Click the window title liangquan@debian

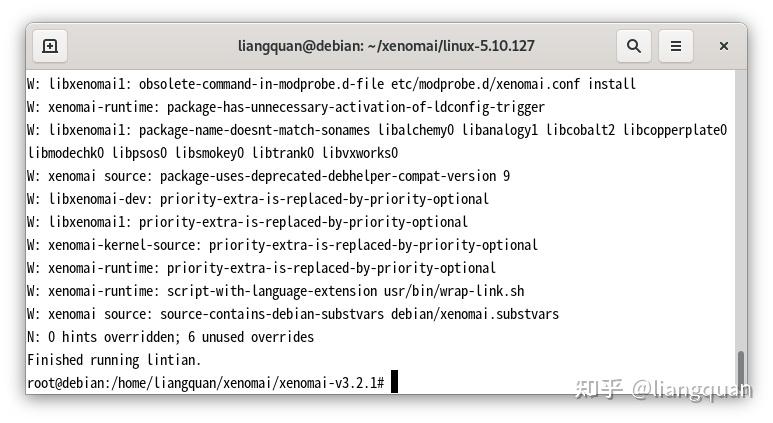tap(385, 46)
